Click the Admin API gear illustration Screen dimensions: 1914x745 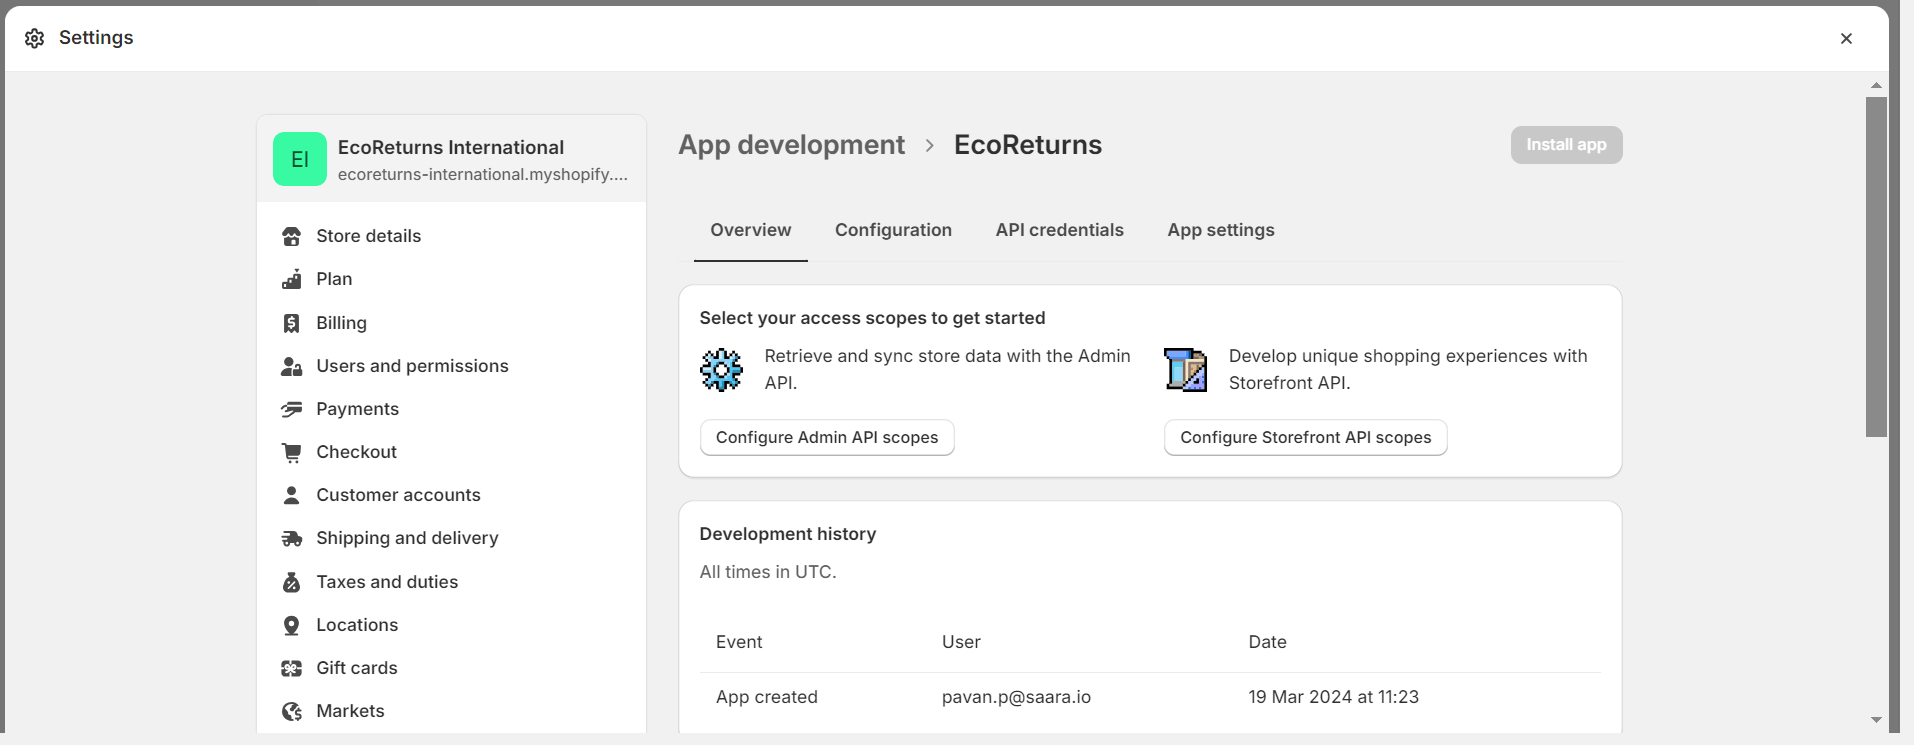721,370
